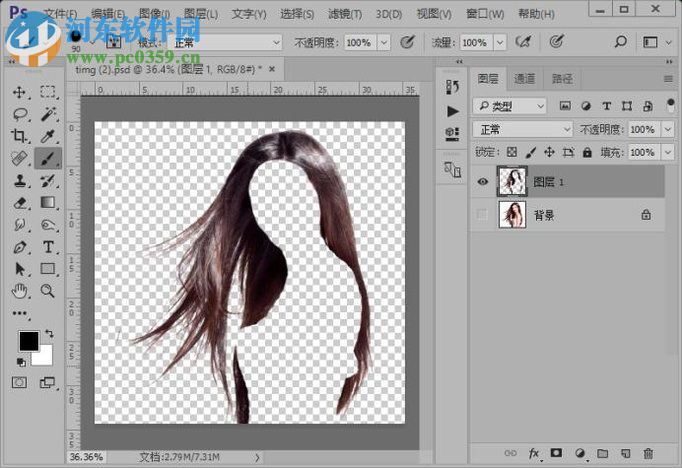Choose the Horizontal Type tool
The image size is (682, 468).
[x=47, y=247]
